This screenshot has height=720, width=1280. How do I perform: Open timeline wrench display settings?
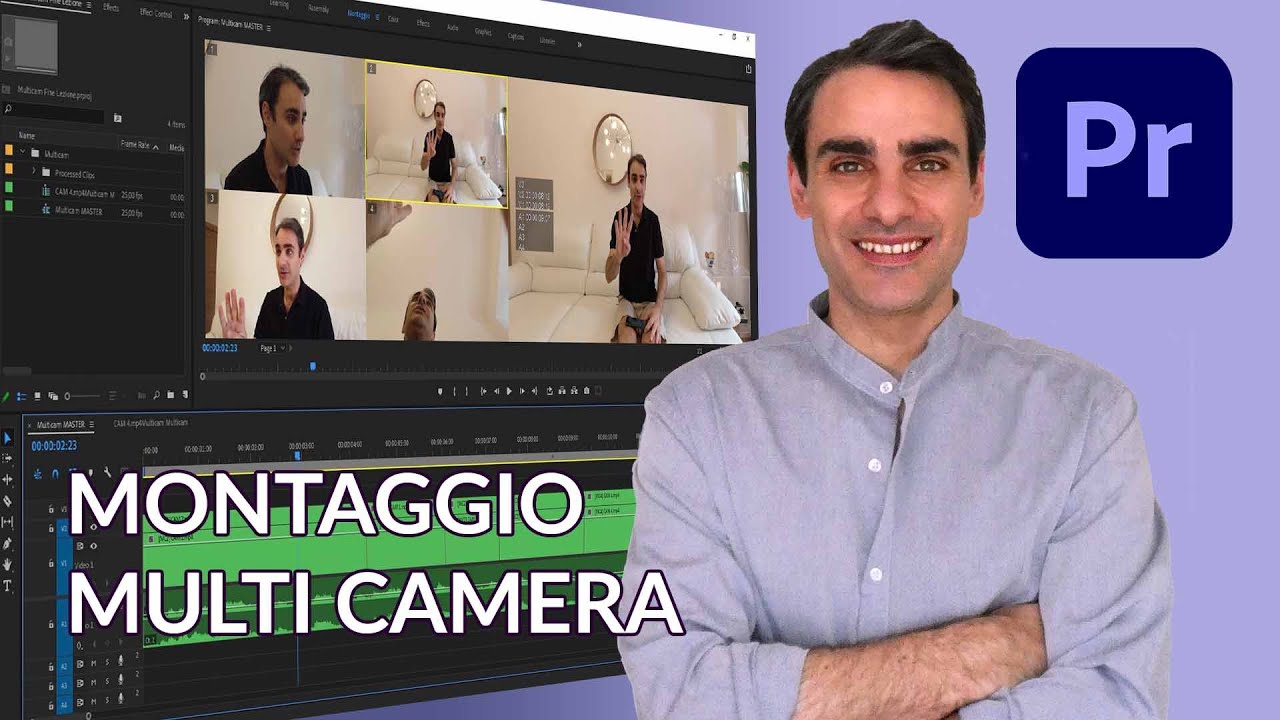click(107, 472)
